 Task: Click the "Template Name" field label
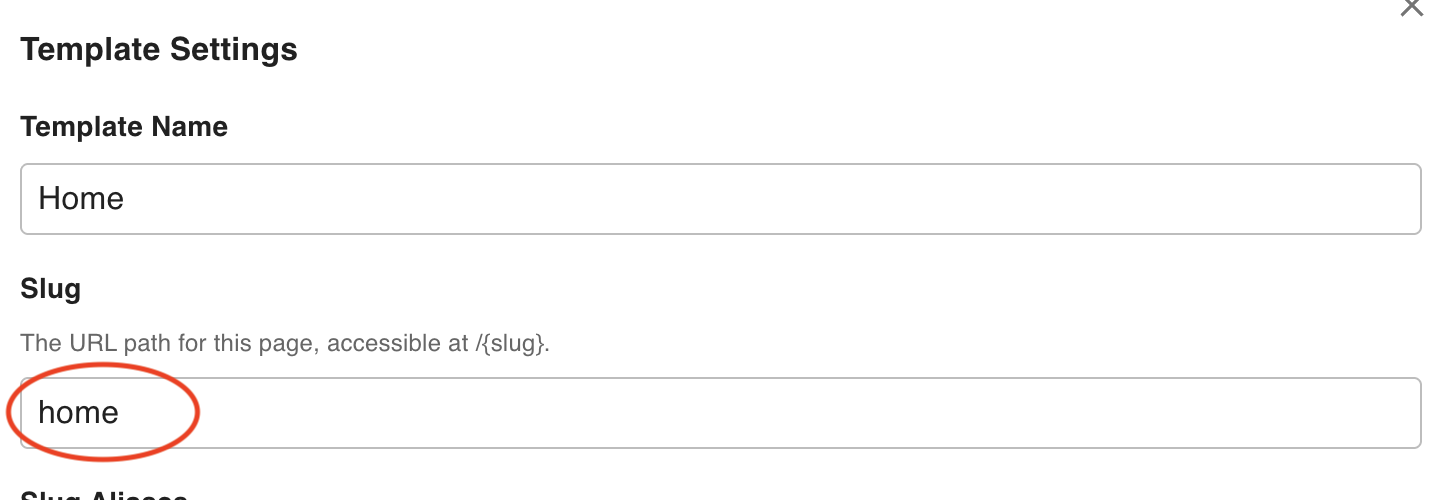124,127
